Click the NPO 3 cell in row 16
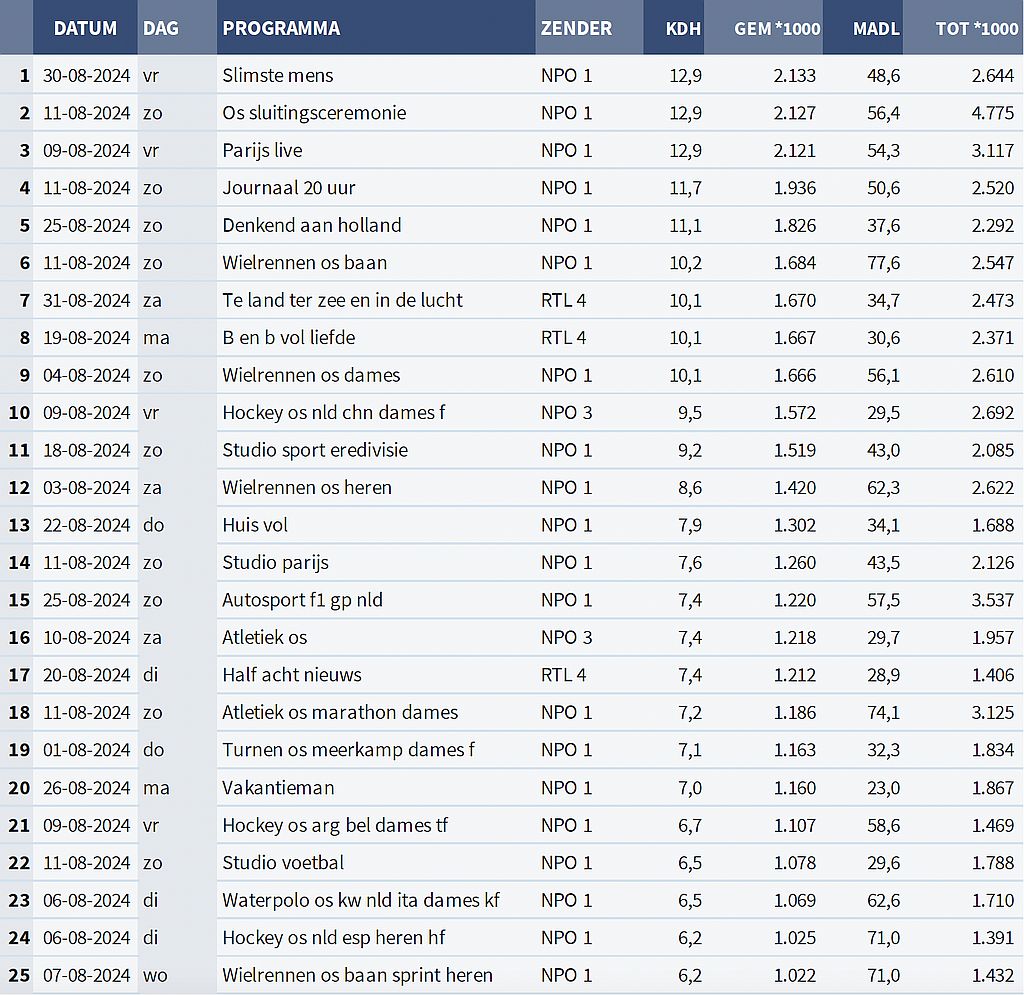Screen dimensions: 1024x995 566,638
